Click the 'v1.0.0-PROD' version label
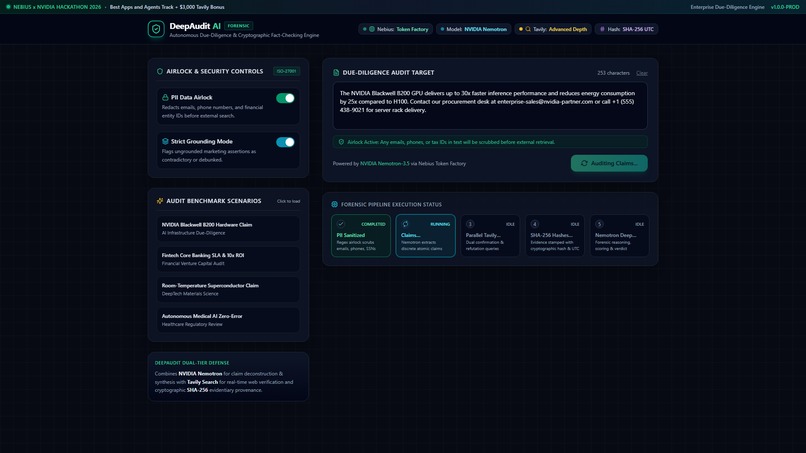The width and height of the screenshot is (806, 453). coord(785,7)
